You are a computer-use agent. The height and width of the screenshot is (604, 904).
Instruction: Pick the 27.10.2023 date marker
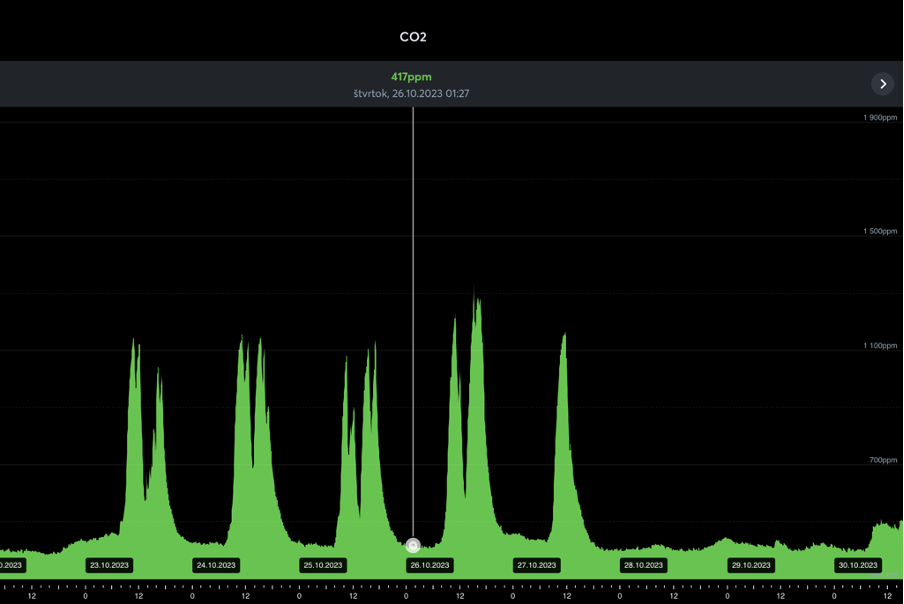click(x=536, y=565)
